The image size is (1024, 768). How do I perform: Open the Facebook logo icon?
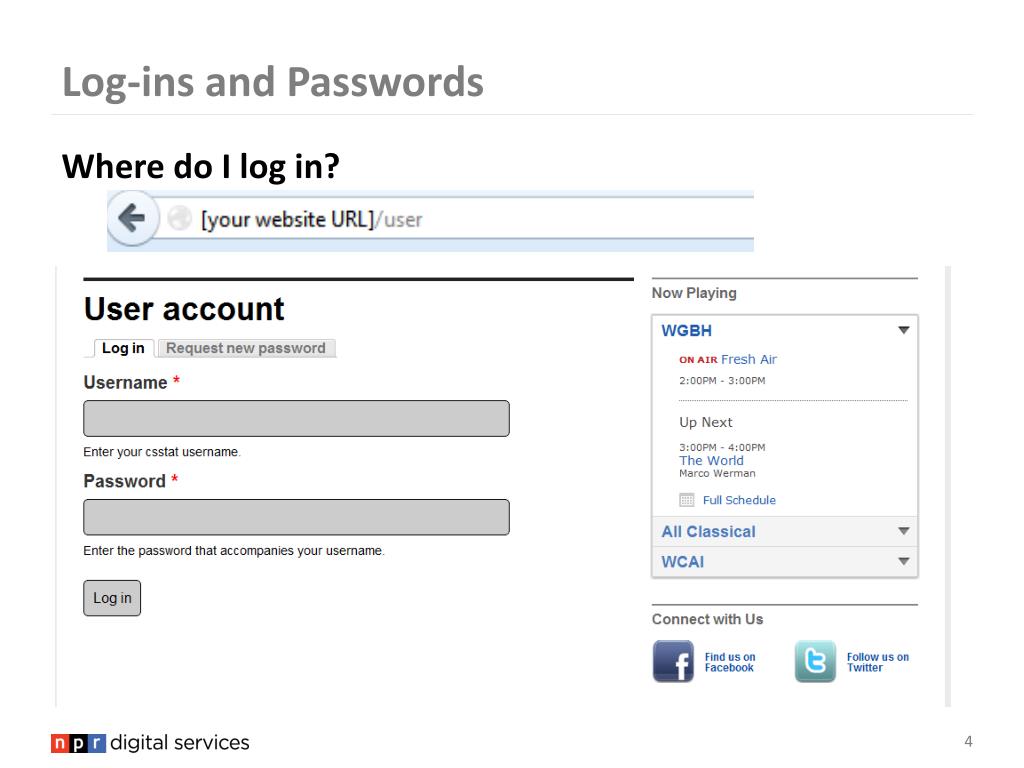pos(673,662)
